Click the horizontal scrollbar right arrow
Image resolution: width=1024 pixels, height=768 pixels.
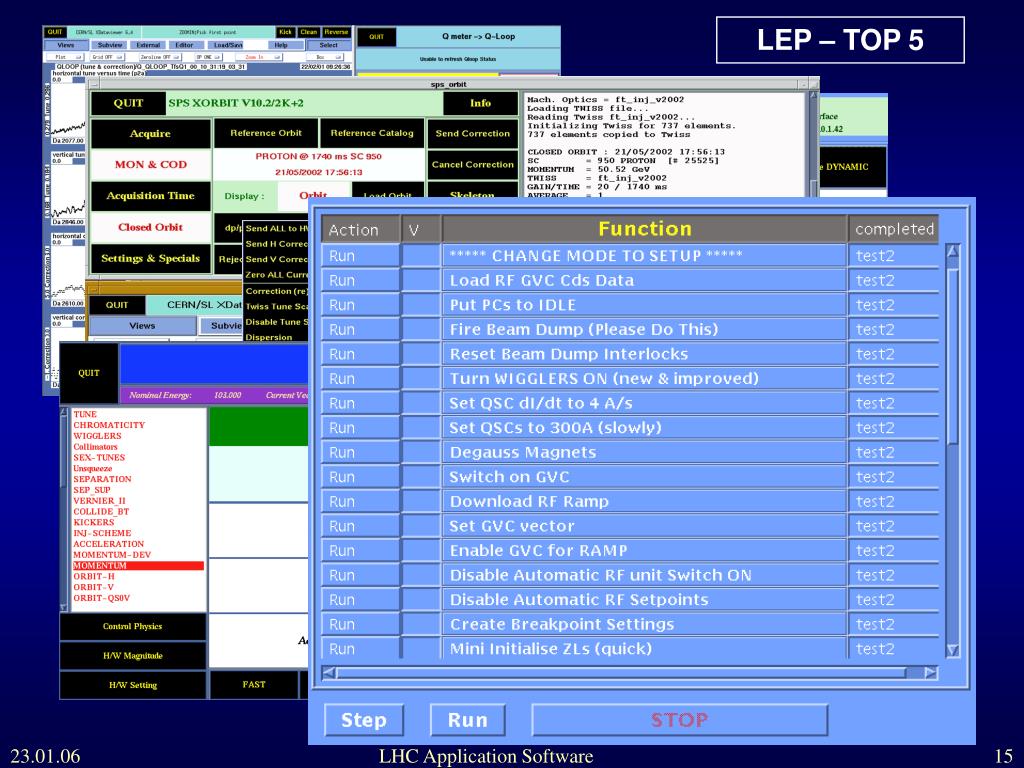(x=931, y=673)
